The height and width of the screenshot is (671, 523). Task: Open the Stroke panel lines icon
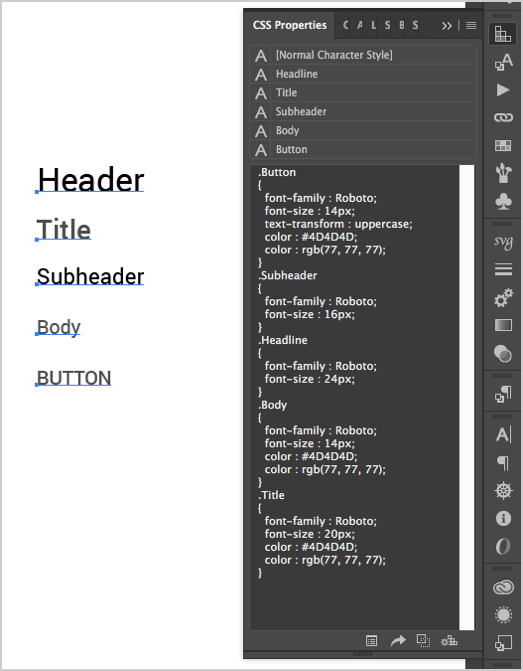pos(503,269)
